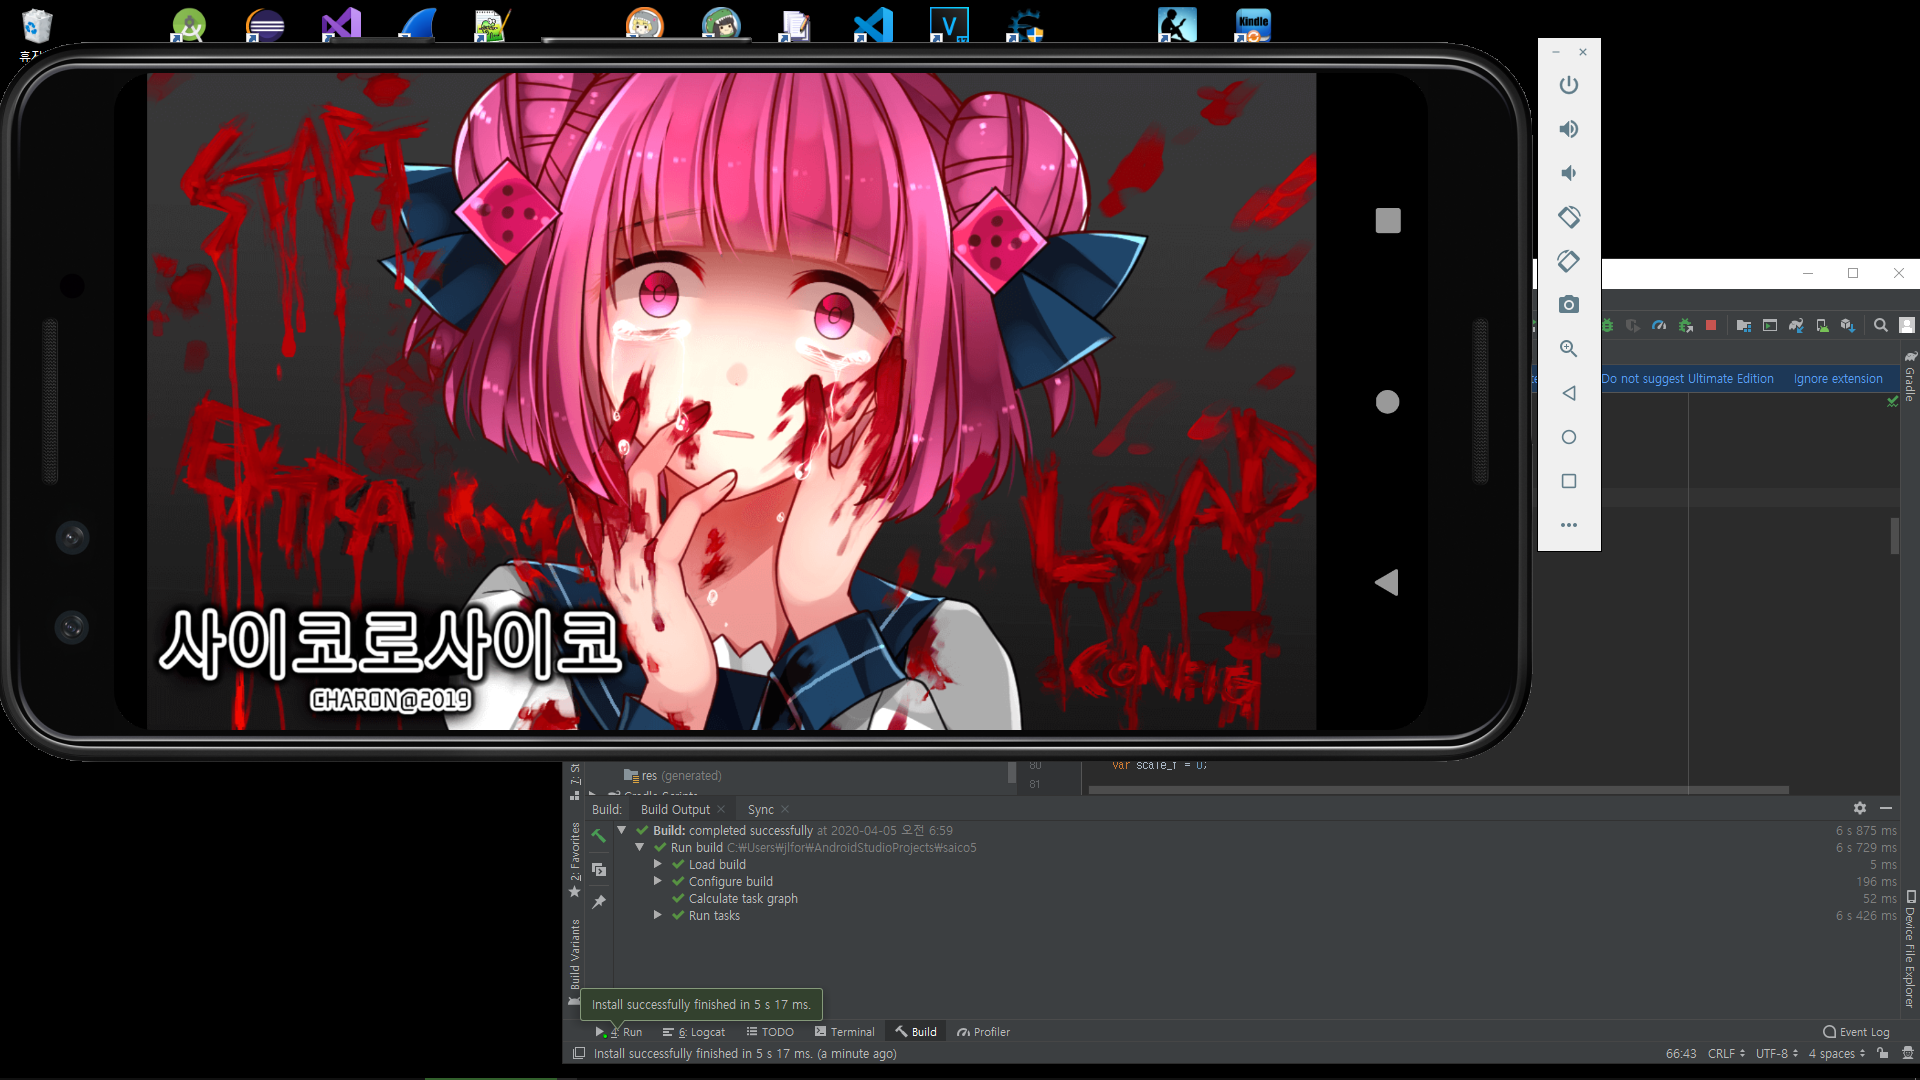The width and height of the screenshot is (1920, 1080).
Task: Stop the running app with red square
Action: point(1711,325)
